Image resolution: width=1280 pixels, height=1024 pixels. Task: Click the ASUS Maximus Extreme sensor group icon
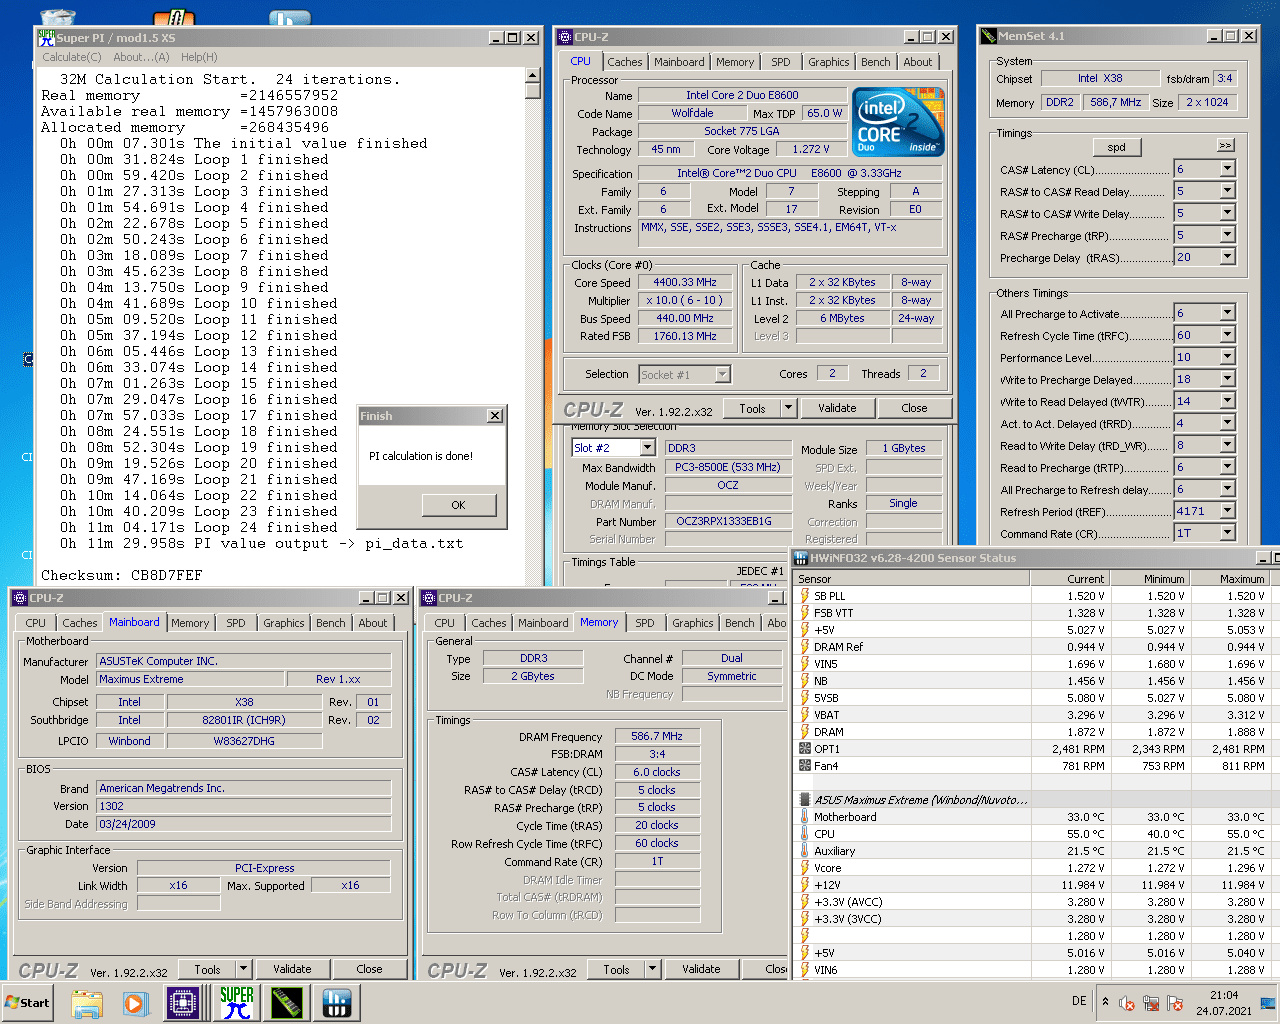coord(805,800)
